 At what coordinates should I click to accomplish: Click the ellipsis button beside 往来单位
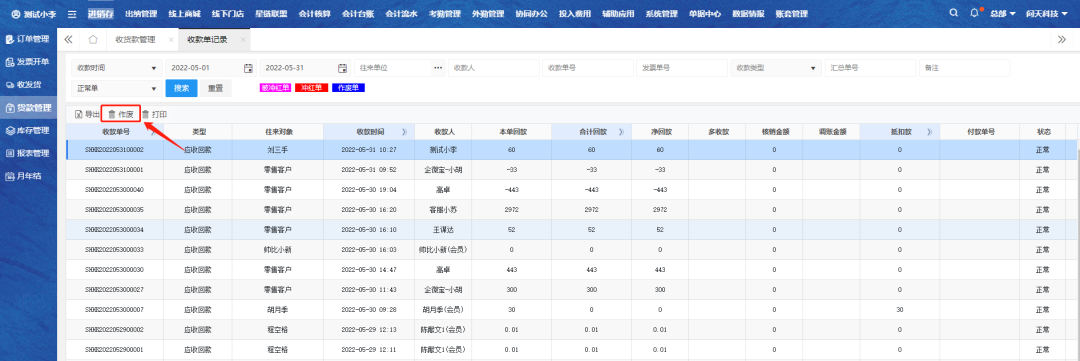coord(438,68)
